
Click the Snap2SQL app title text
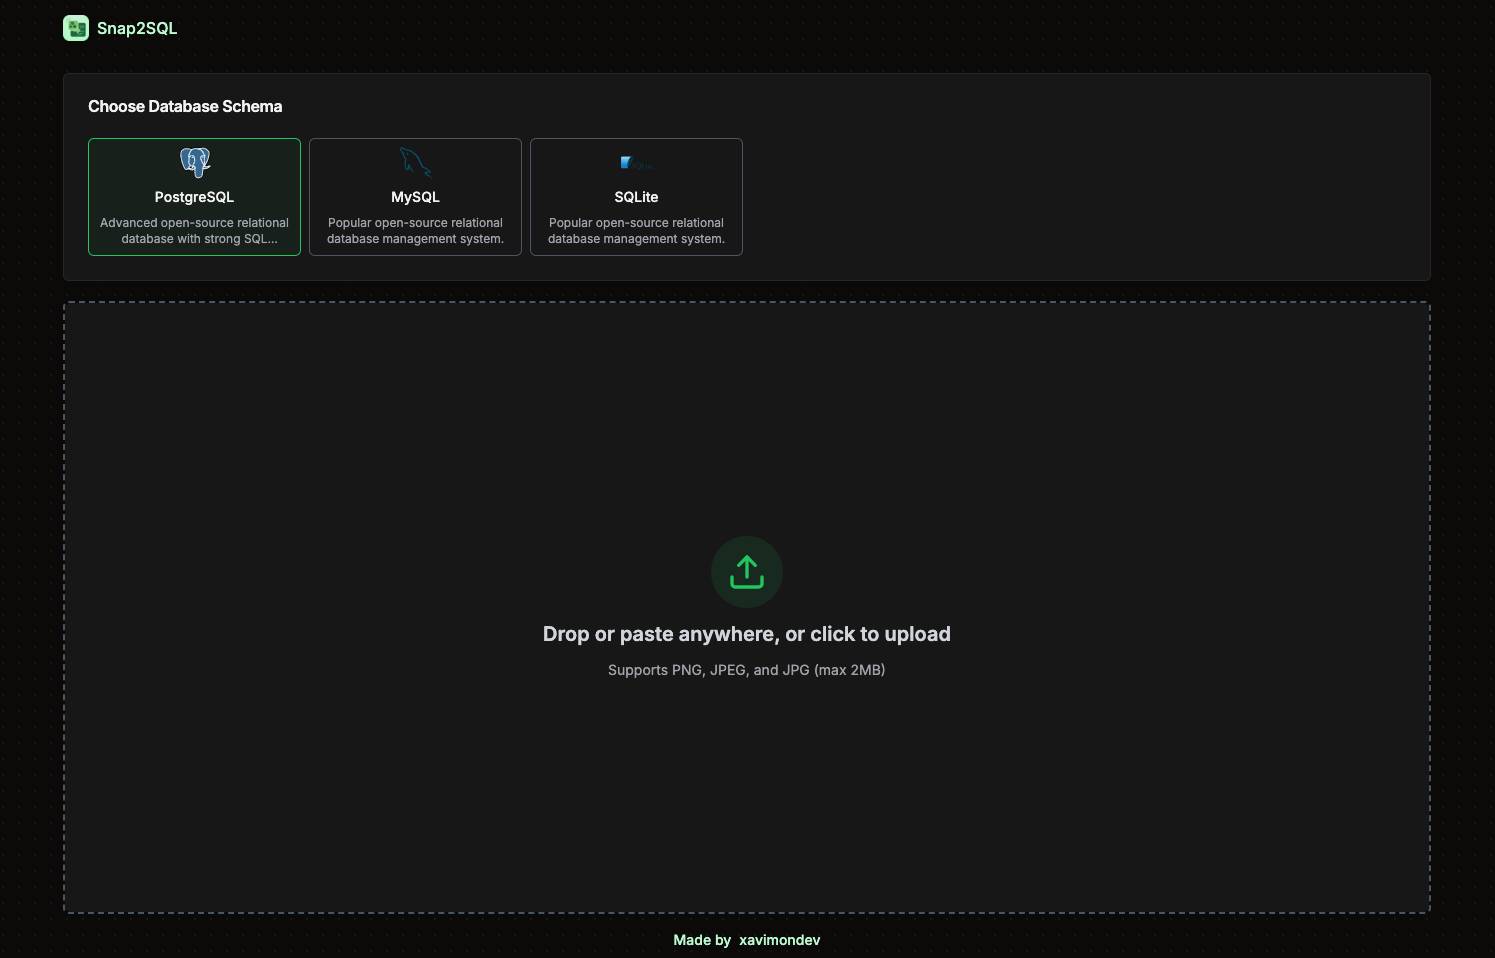[x=135, y=28]
